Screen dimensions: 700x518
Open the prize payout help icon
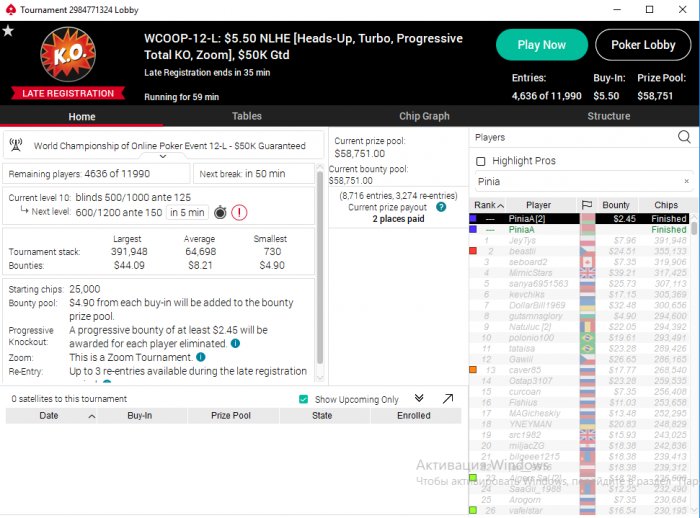click(441, 207)
